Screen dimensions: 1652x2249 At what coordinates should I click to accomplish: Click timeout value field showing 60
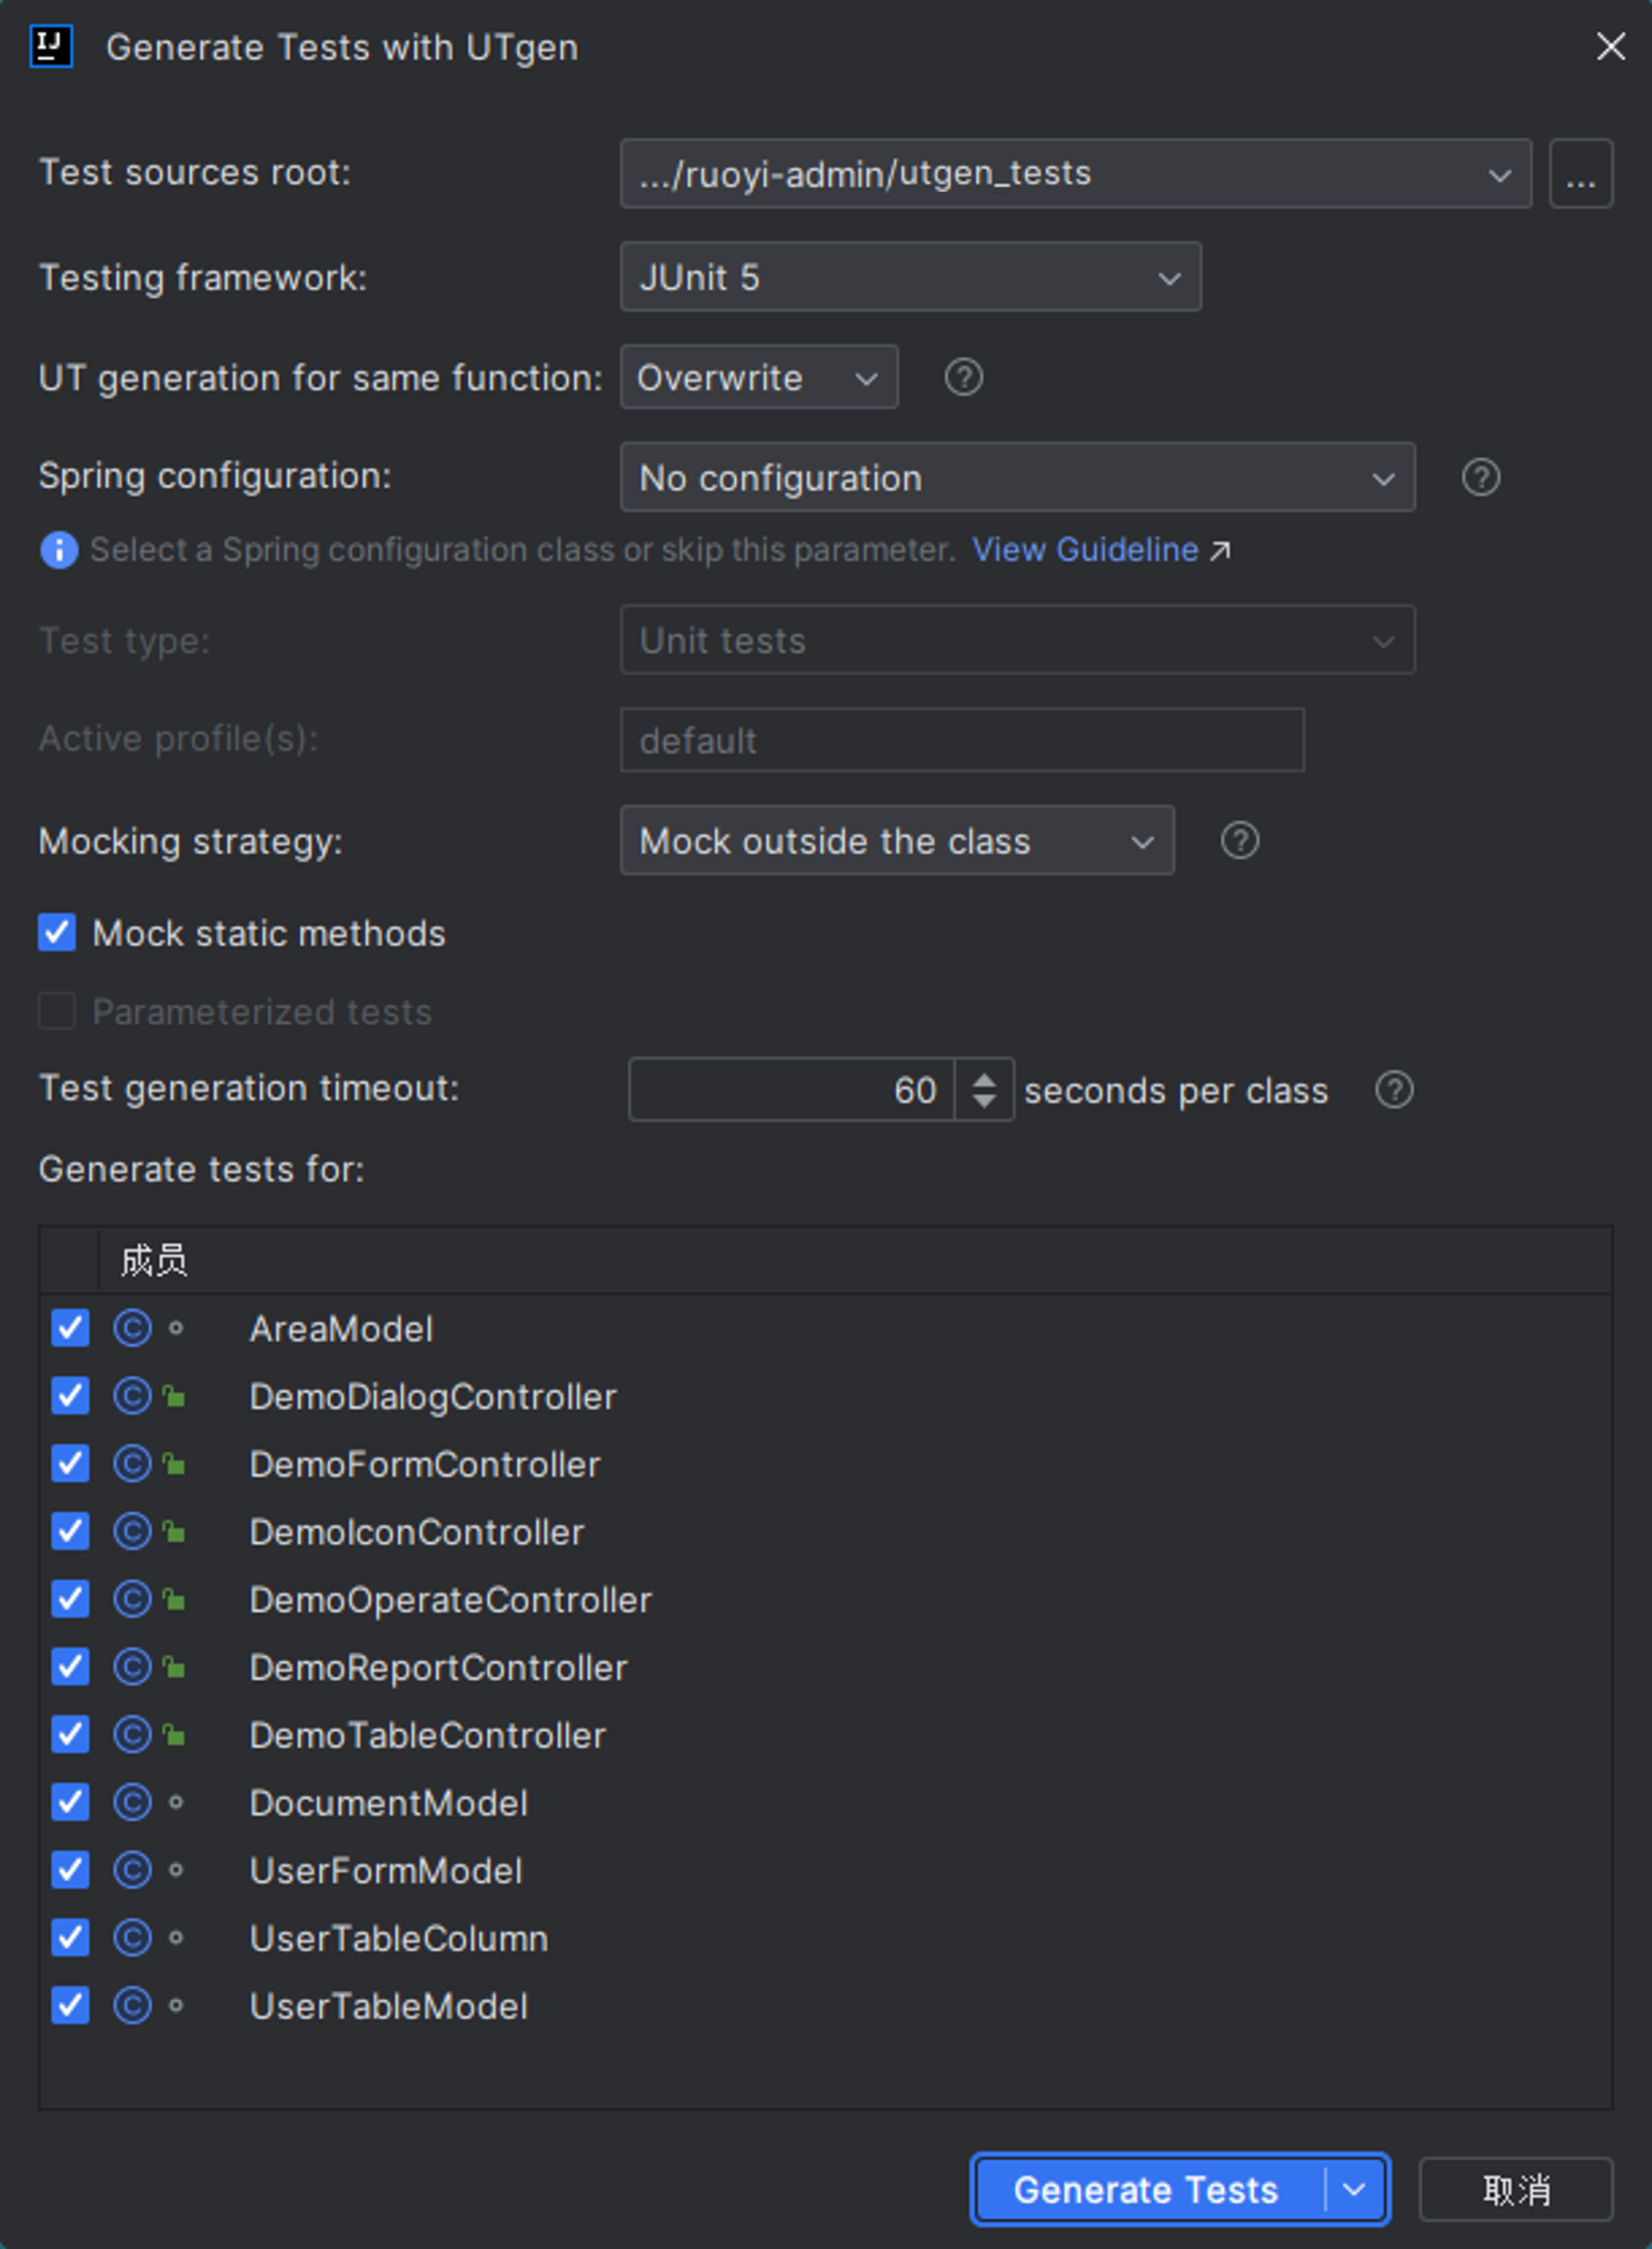(791, 1089)
